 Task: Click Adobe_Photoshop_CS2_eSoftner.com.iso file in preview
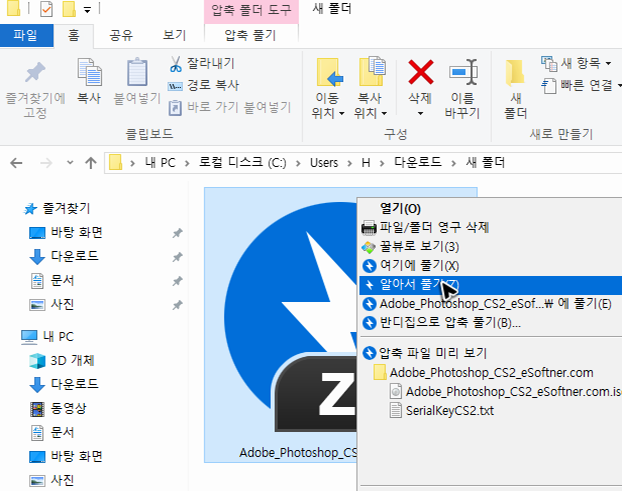pos(505,391)
